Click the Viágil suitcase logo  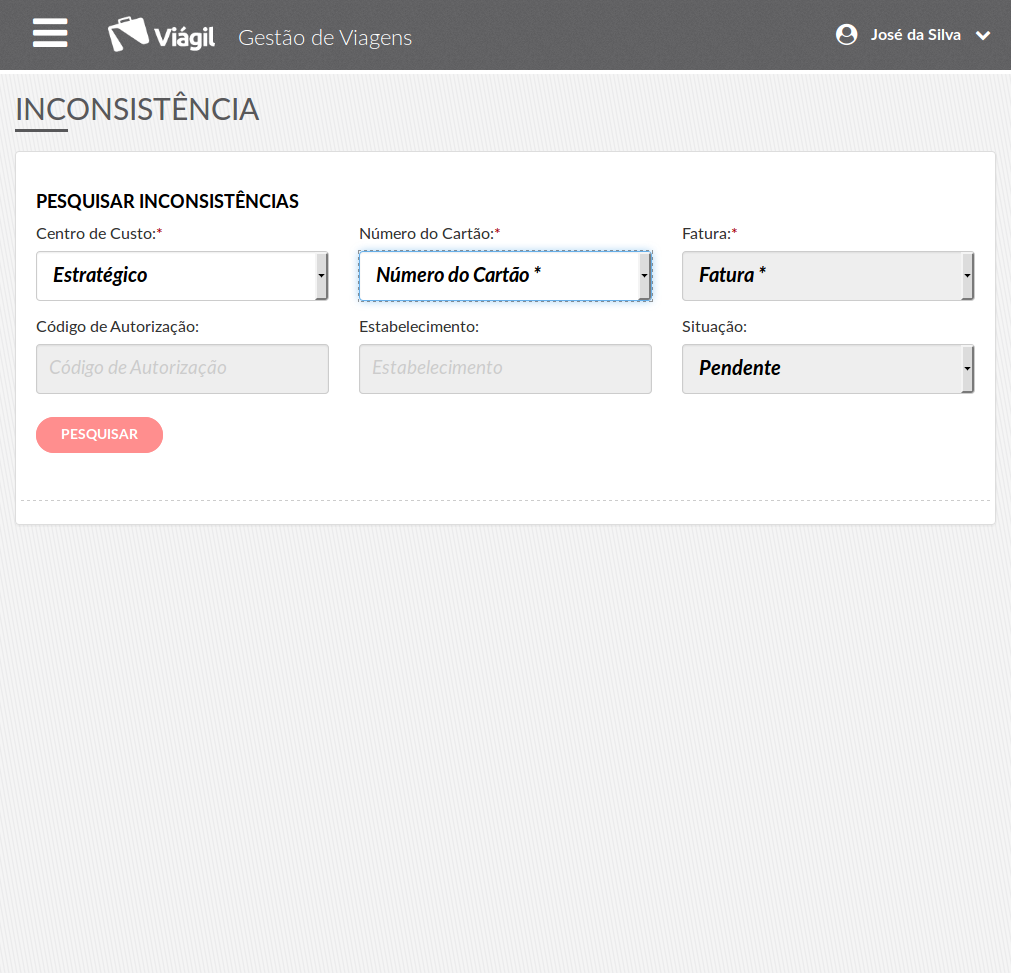point(161,35)
